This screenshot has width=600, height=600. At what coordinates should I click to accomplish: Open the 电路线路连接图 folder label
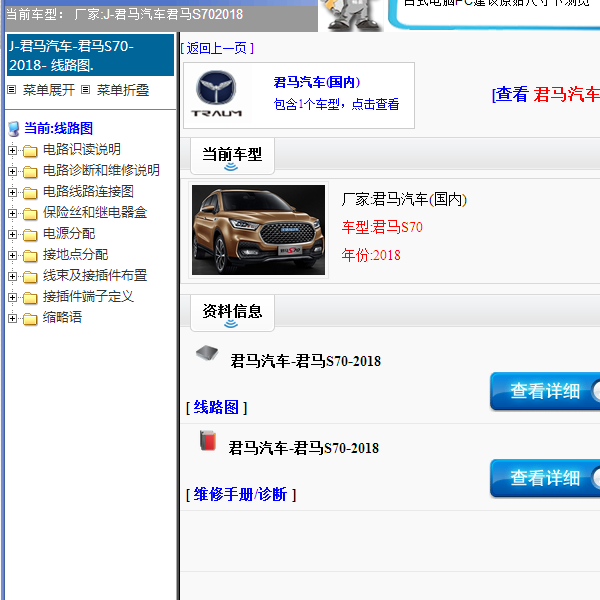pos(88,191)
